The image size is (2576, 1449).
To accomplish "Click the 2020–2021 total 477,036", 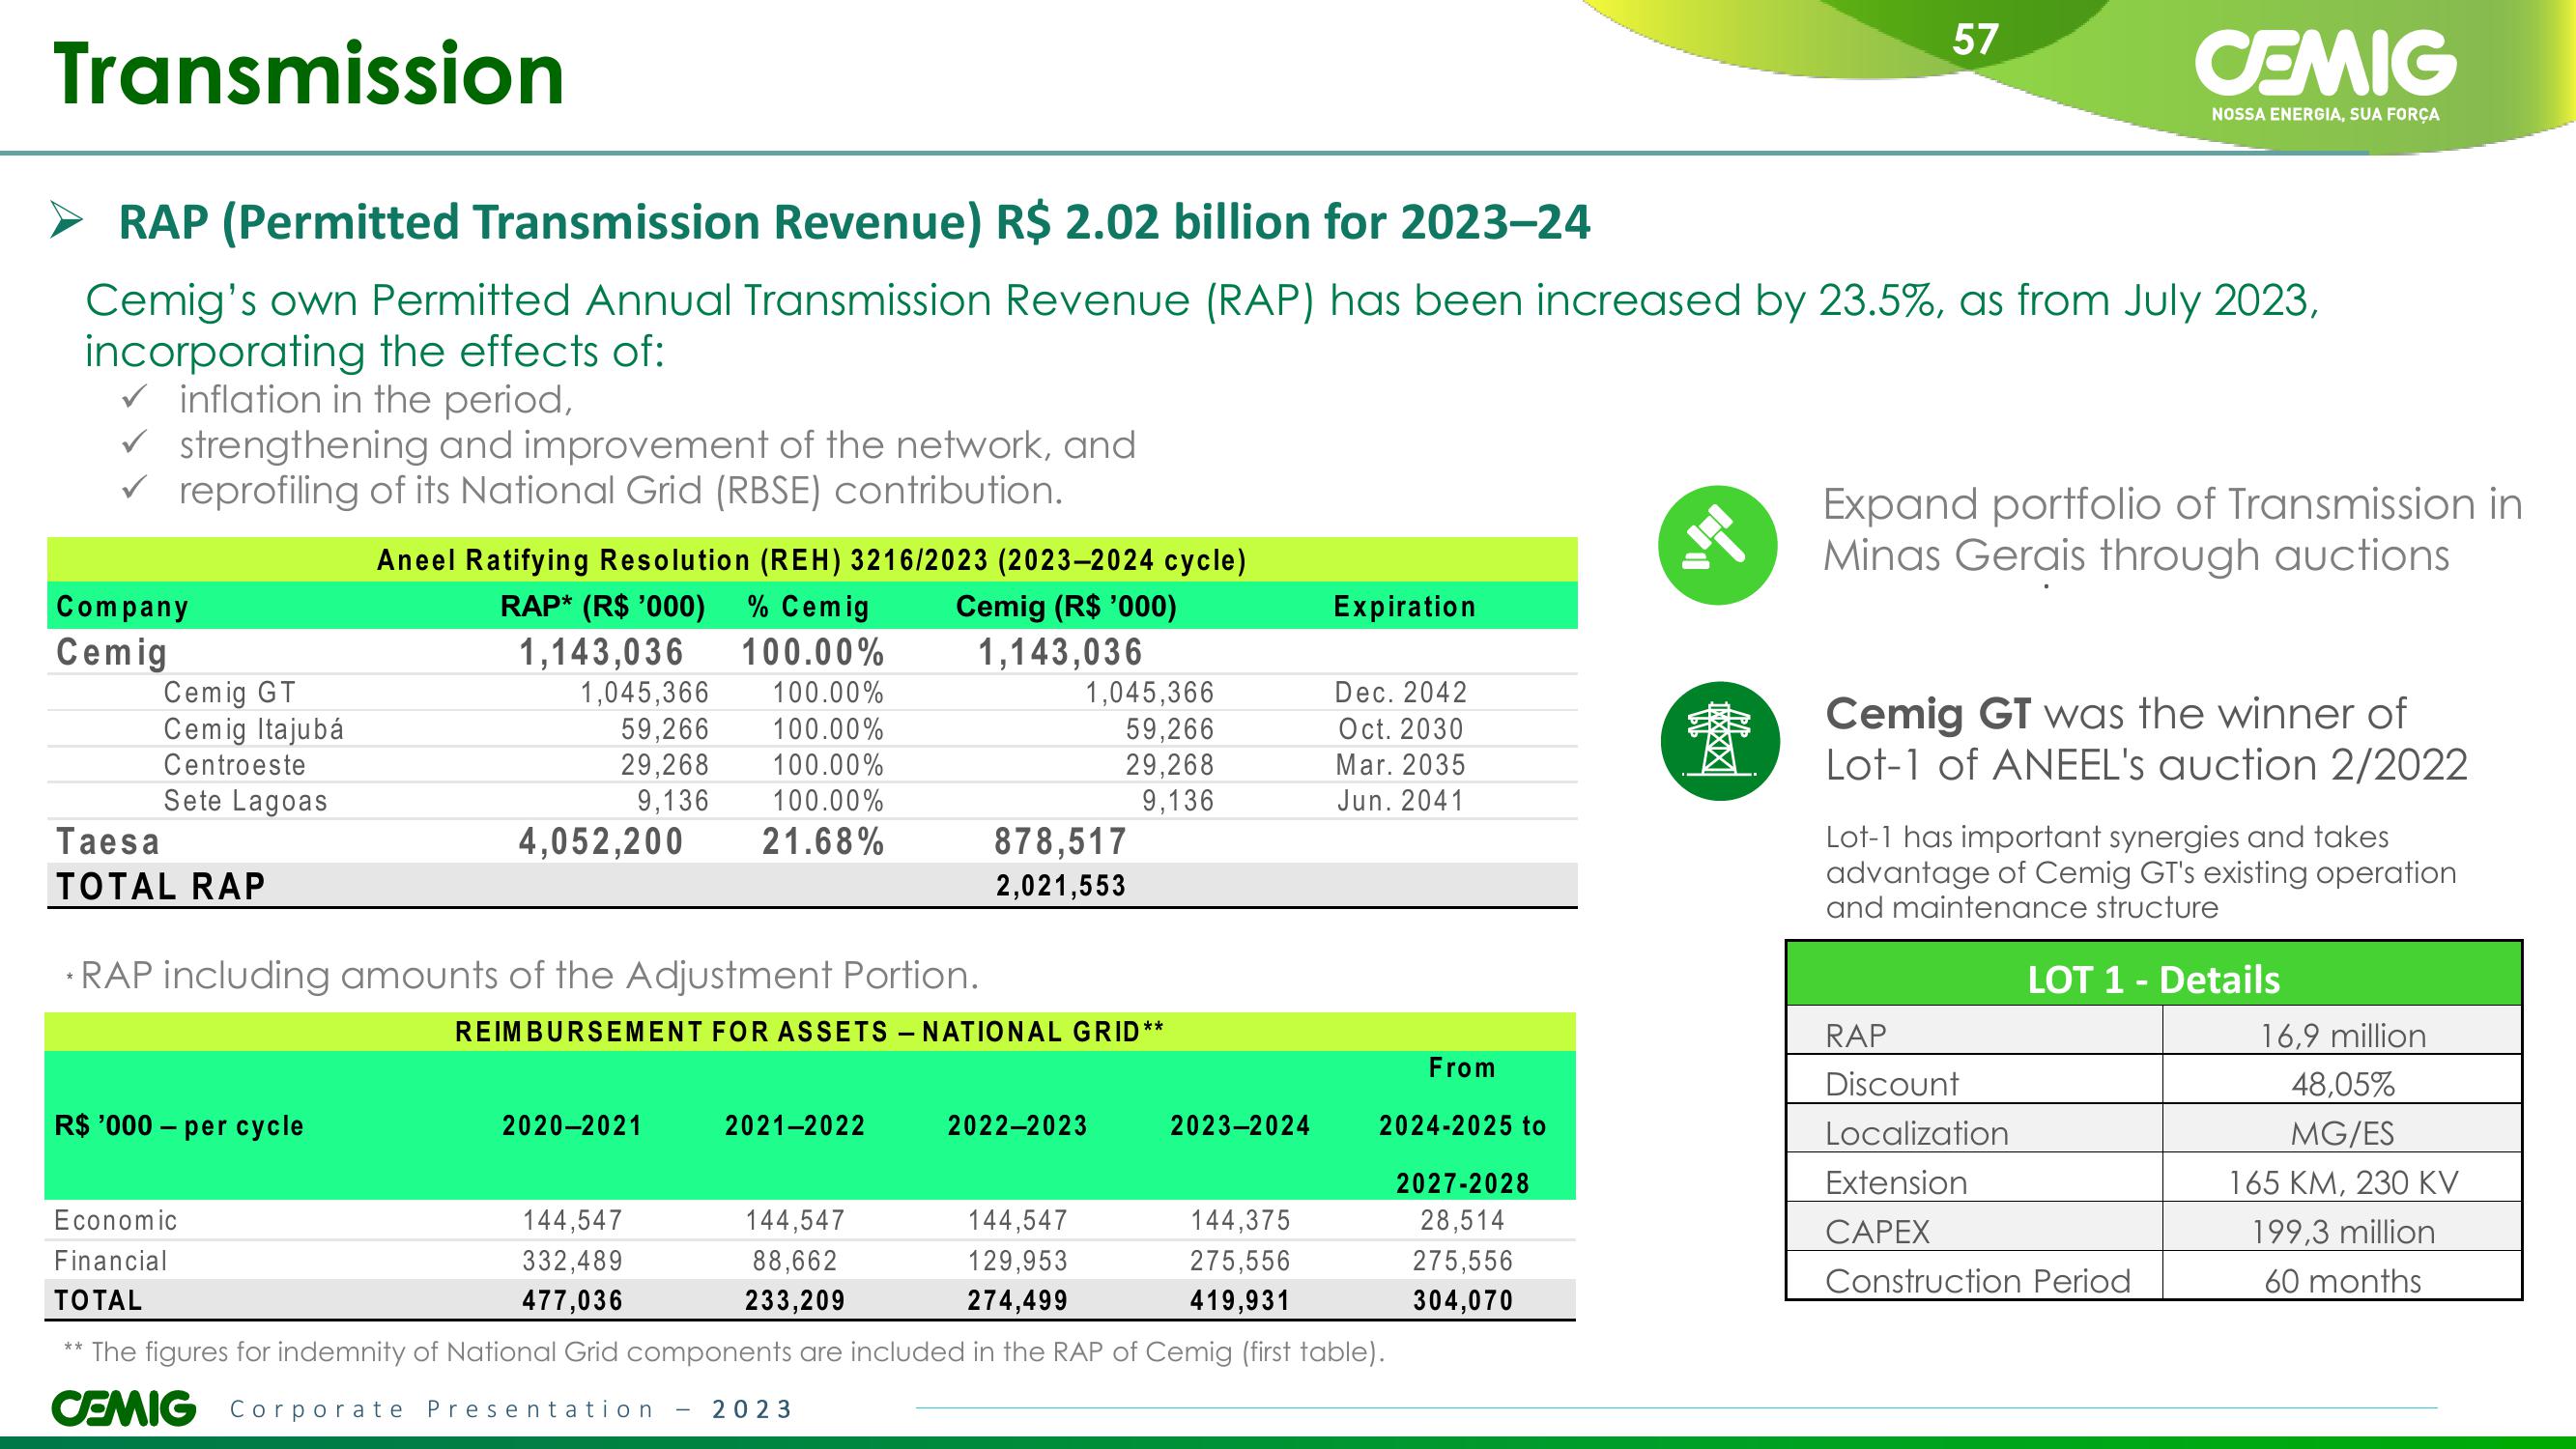I will (572, 1300).
